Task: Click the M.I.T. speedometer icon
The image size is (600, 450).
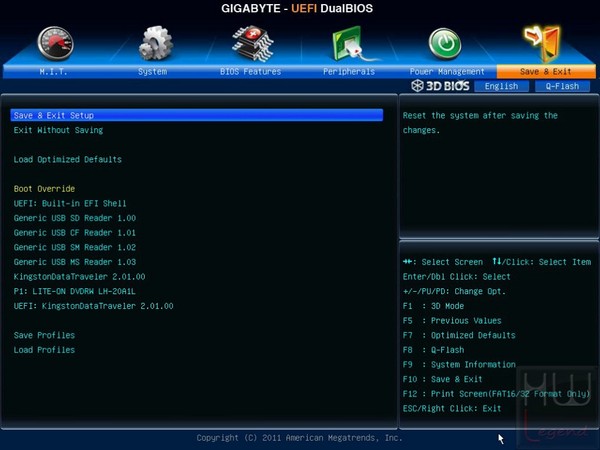Action: click(x=55, y=44)
